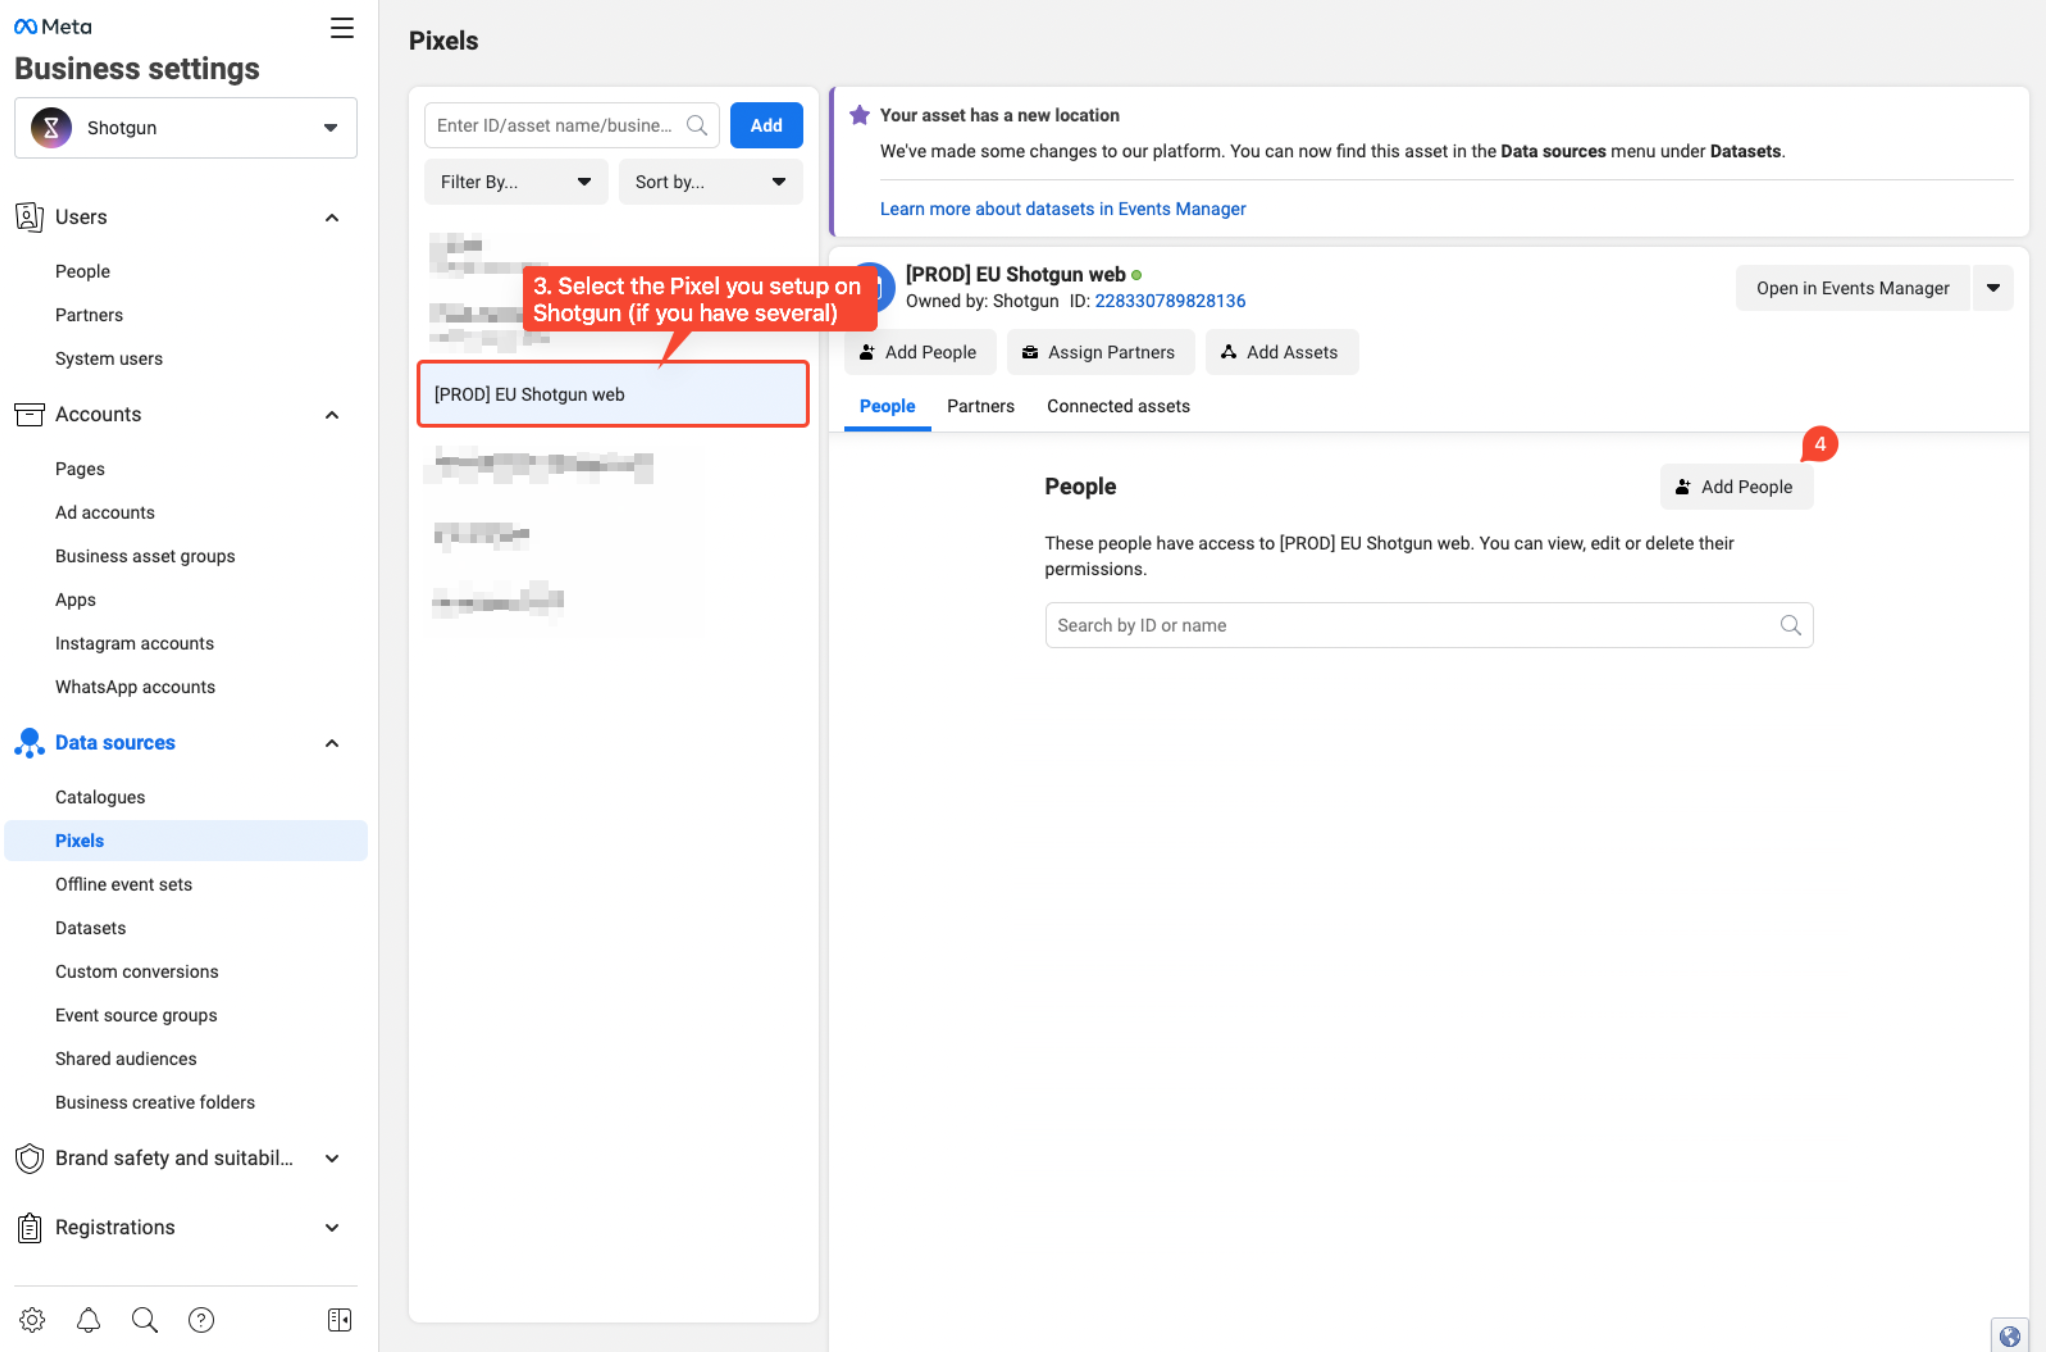Click the globe icon at bottom right
This screenshot has width=2046, height=1354.
(x=2009, y=1336)
